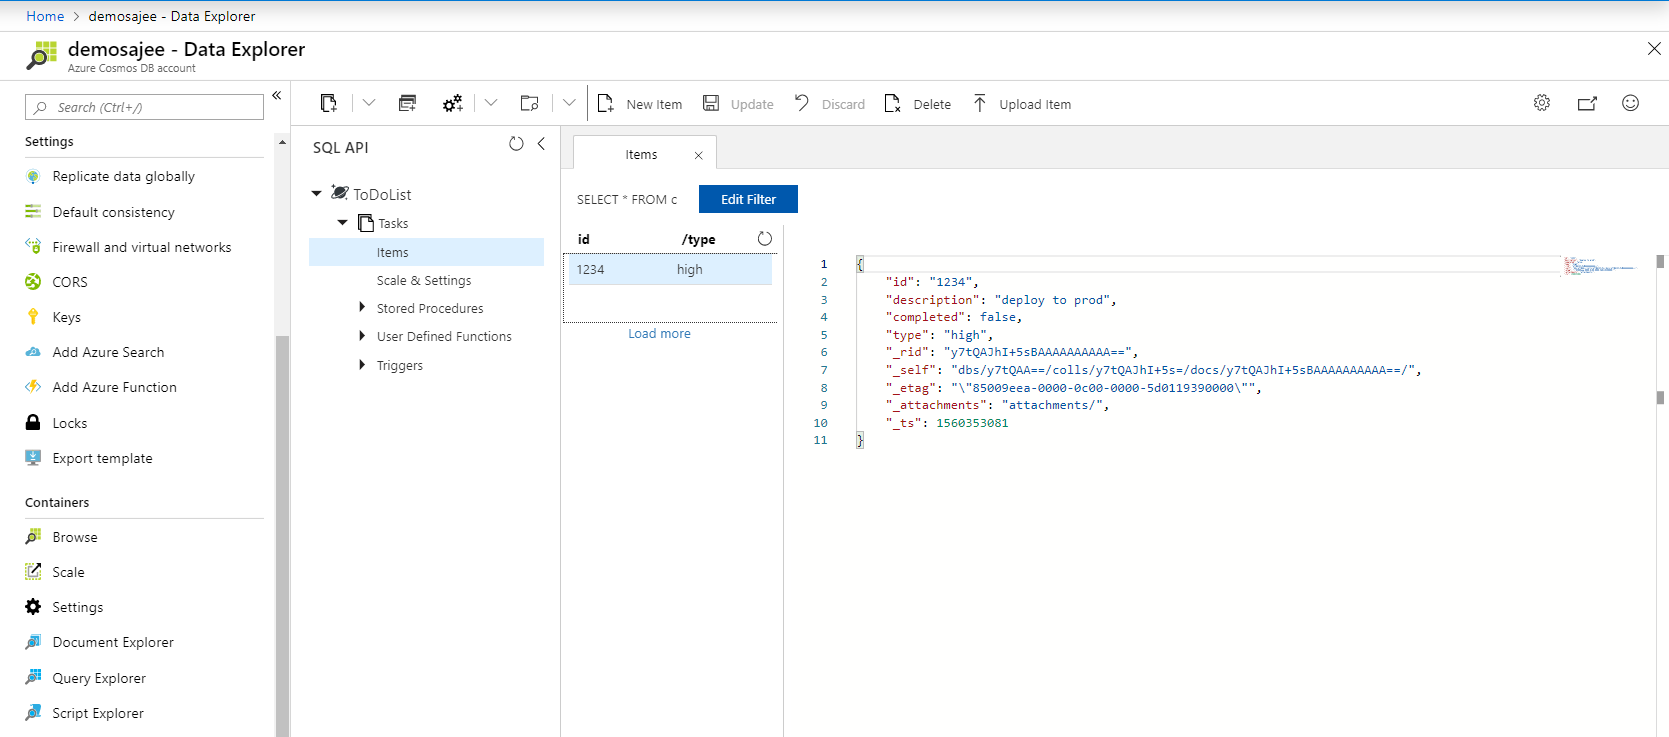1669x737 pixels.
Task: Open Default consistency settings
Action: pyautogui.click(x=113, y=212)
